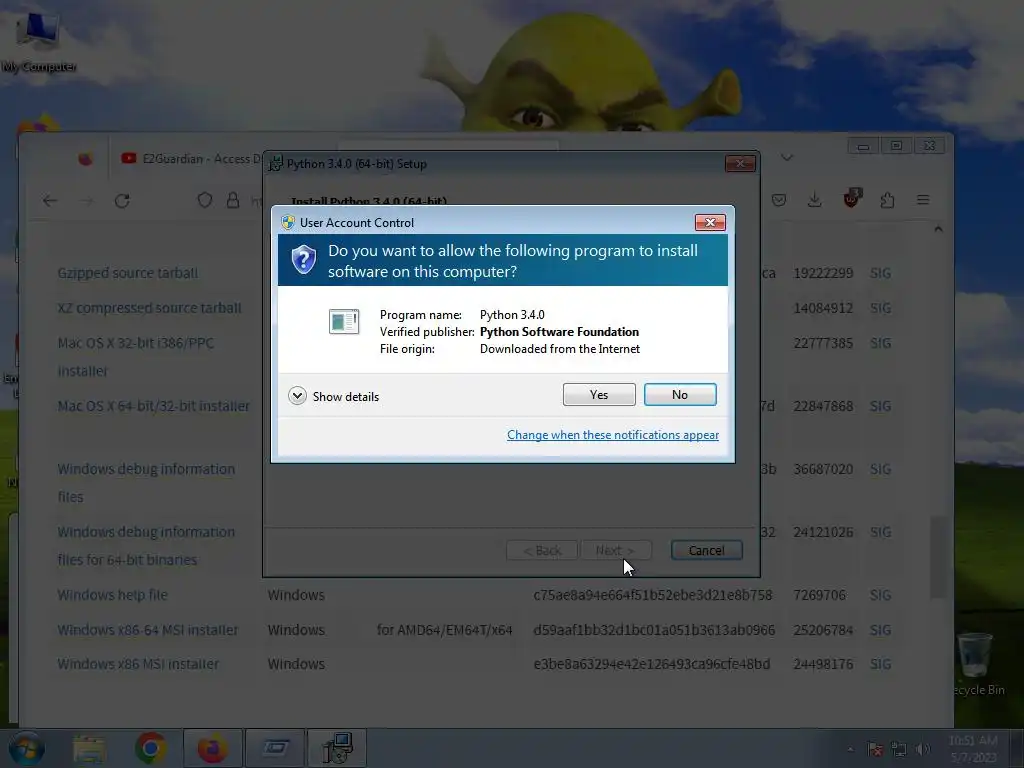Image resolution: width=1024 pixels, height=768 pixels.
Task: Click the Python installer program icon
Action: 344,321
